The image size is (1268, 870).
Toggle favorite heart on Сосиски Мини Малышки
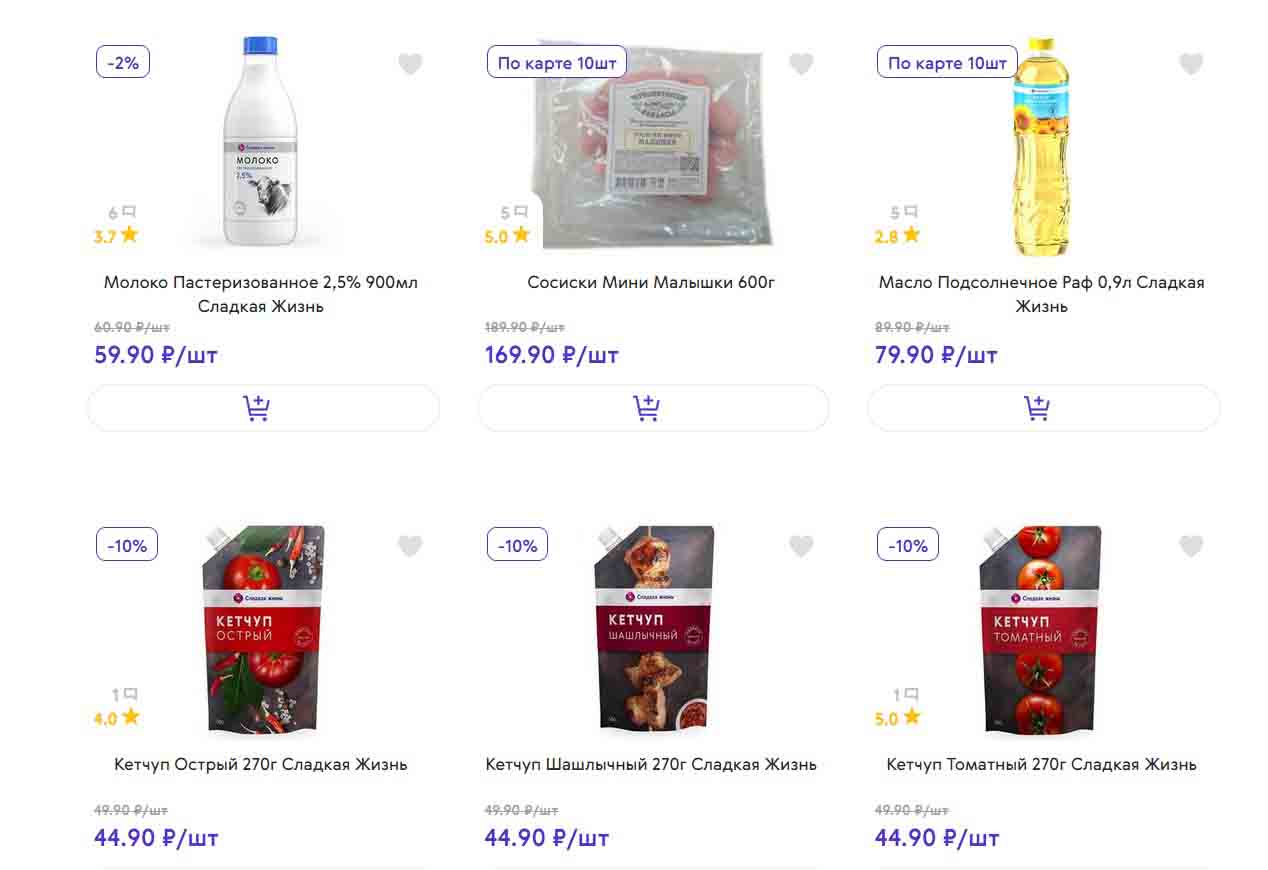tap(801, 64)
